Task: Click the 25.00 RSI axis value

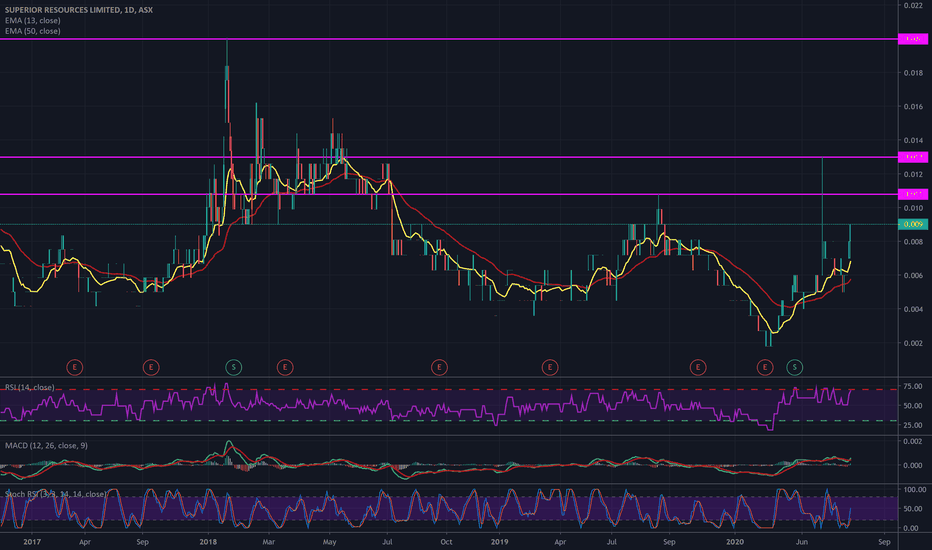Action: (x=914, y=425)
